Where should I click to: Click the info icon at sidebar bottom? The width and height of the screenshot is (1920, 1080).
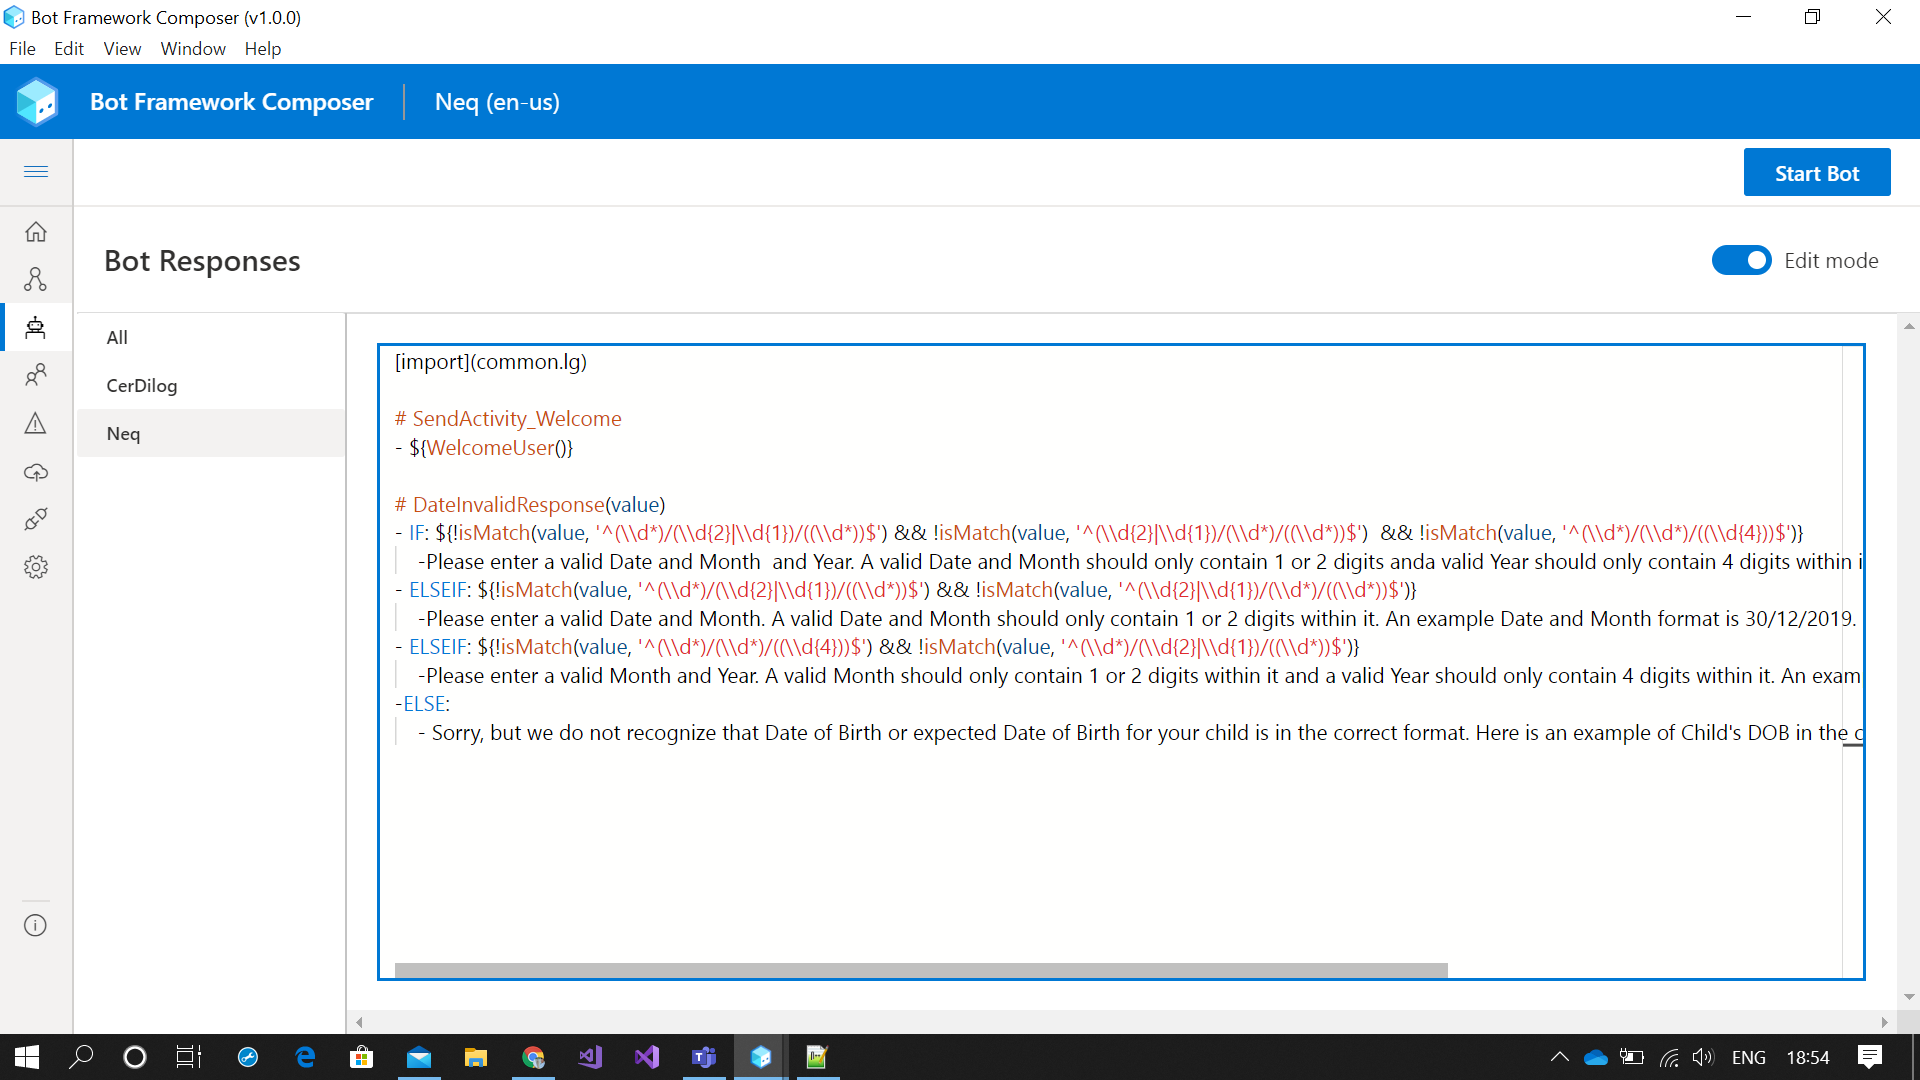(x=36, y=925)
